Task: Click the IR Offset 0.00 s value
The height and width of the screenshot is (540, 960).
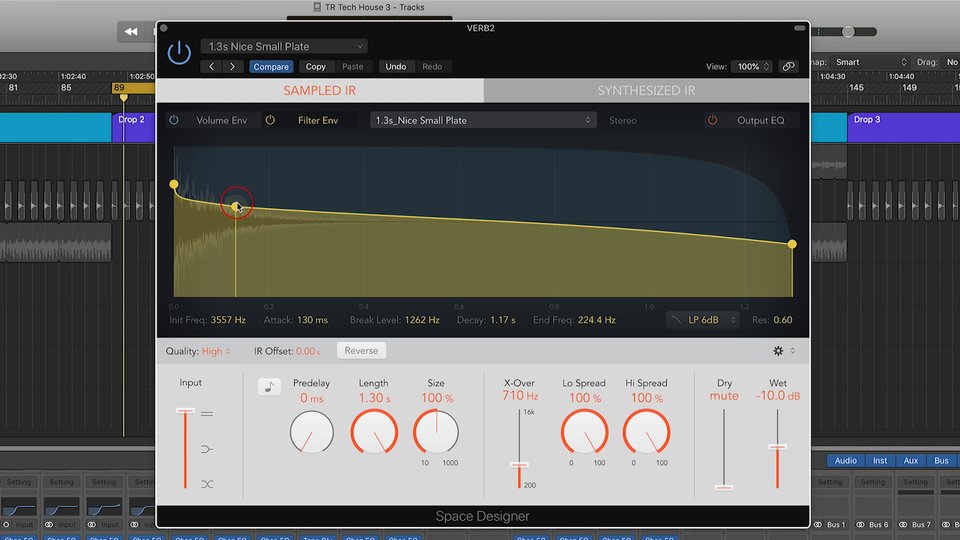Action: coord(308,351)
